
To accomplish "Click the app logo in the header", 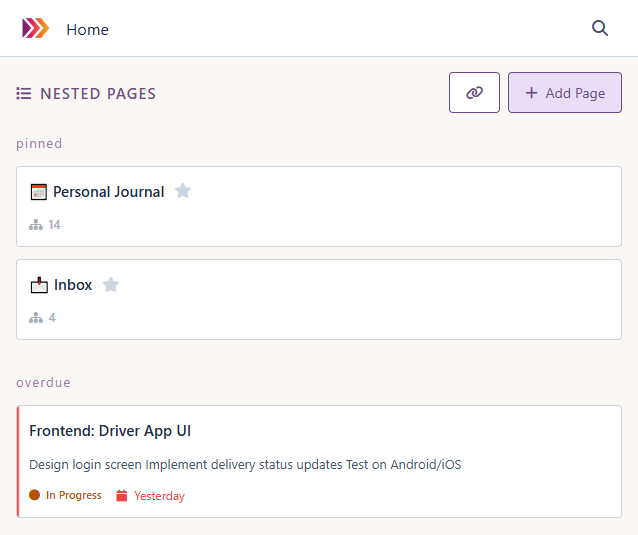I will 35,29.
